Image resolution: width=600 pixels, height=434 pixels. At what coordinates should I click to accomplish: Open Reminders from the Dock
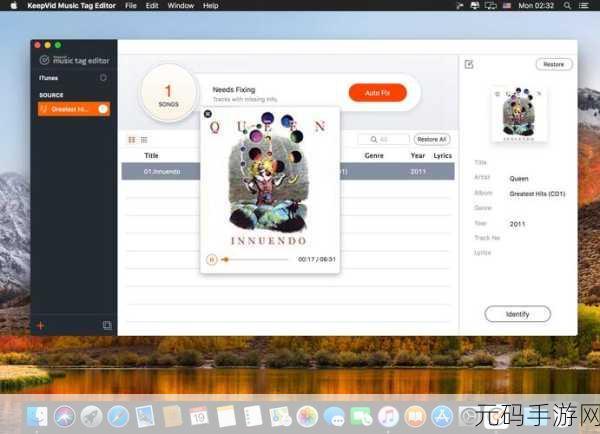click(253, 416)
